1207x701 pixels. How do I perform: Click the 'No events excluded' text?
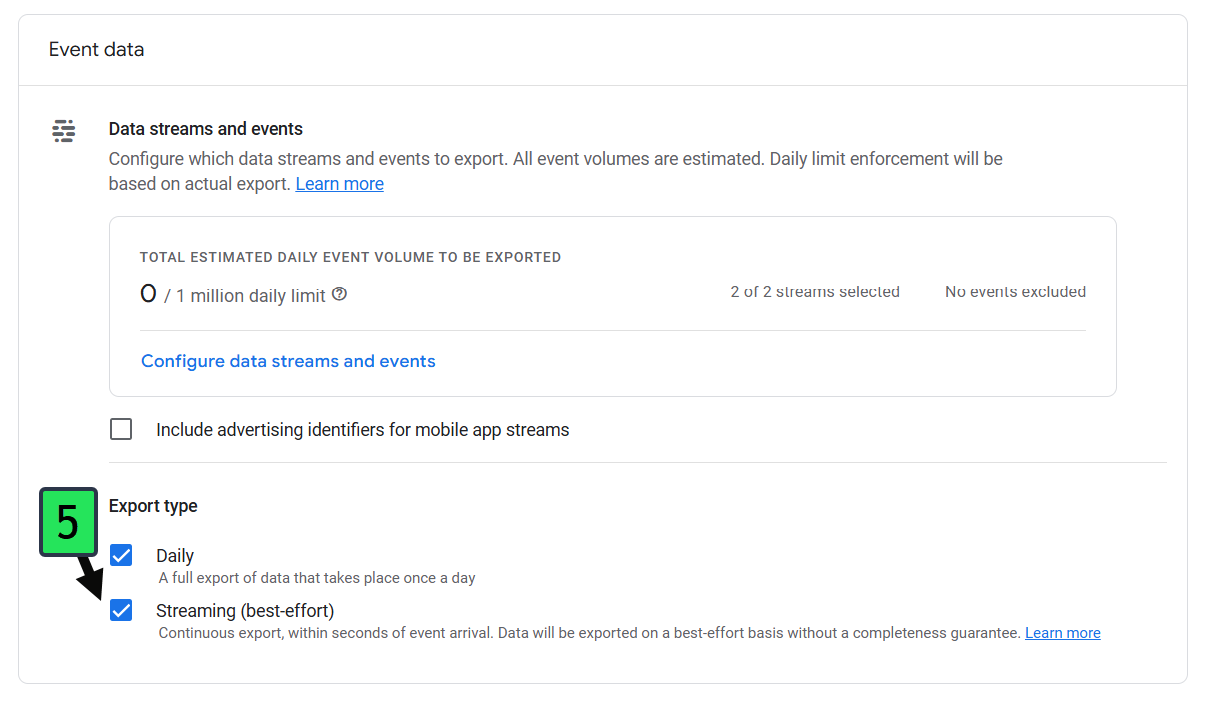1015,292
